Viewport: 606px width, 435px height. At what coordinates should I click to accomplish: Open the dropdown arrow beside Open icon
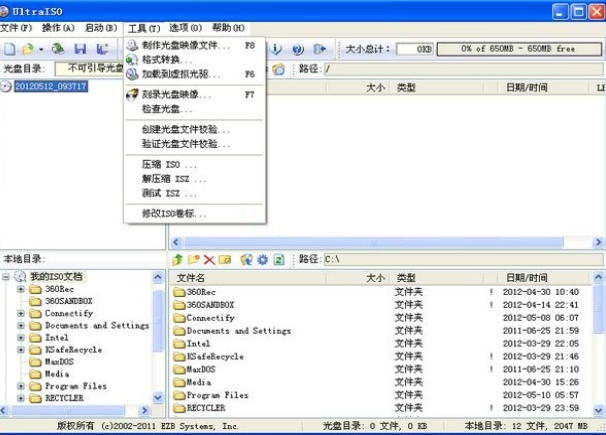(41, 49)
